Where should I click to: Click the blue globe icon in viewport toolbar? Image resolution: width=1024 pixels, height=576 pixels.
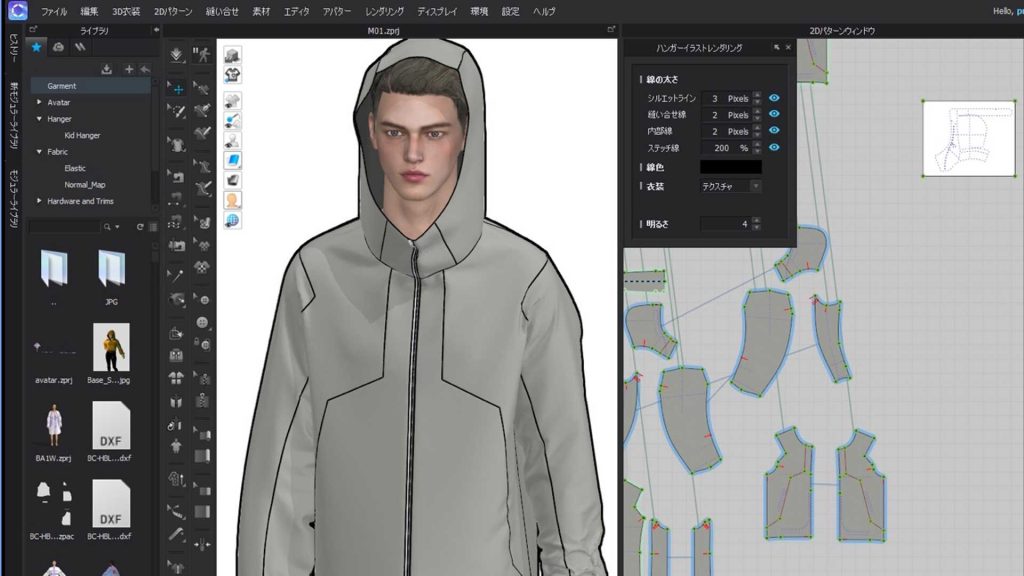(232, 220)
